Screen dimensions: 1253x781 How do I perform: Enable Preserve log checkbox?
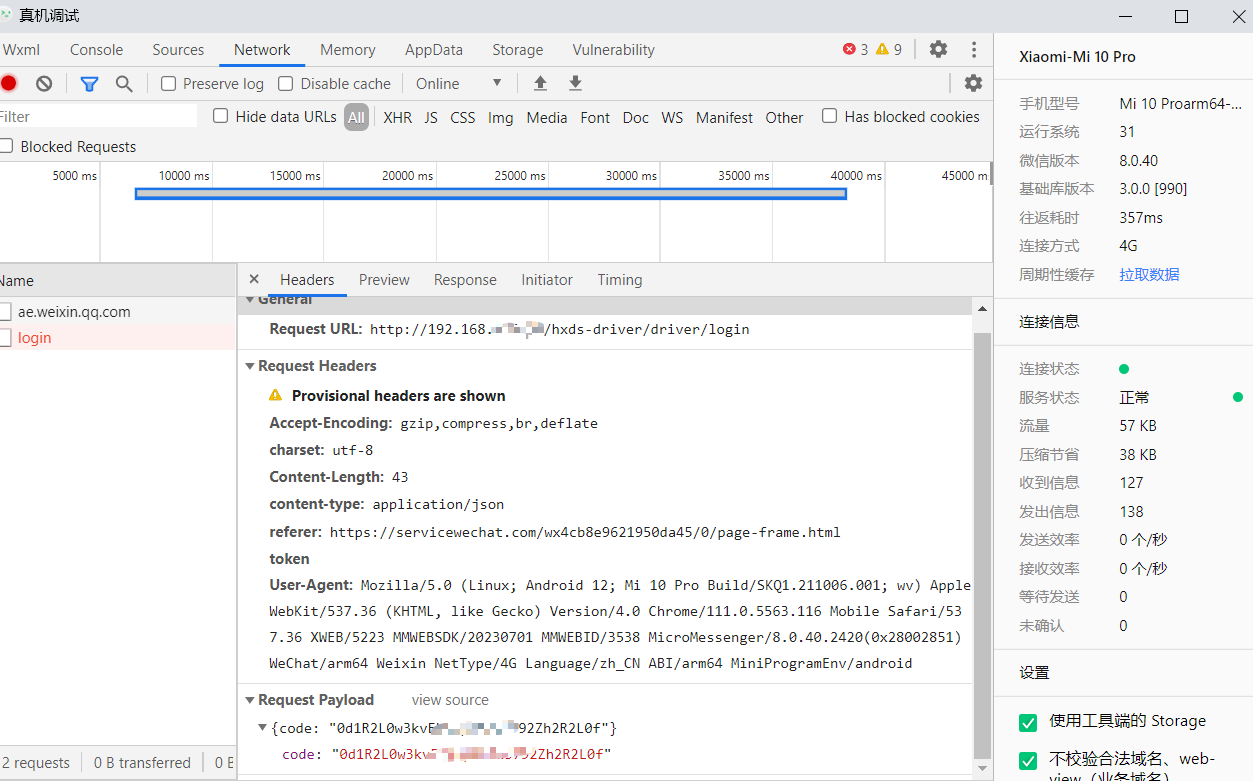pos(169,84)
